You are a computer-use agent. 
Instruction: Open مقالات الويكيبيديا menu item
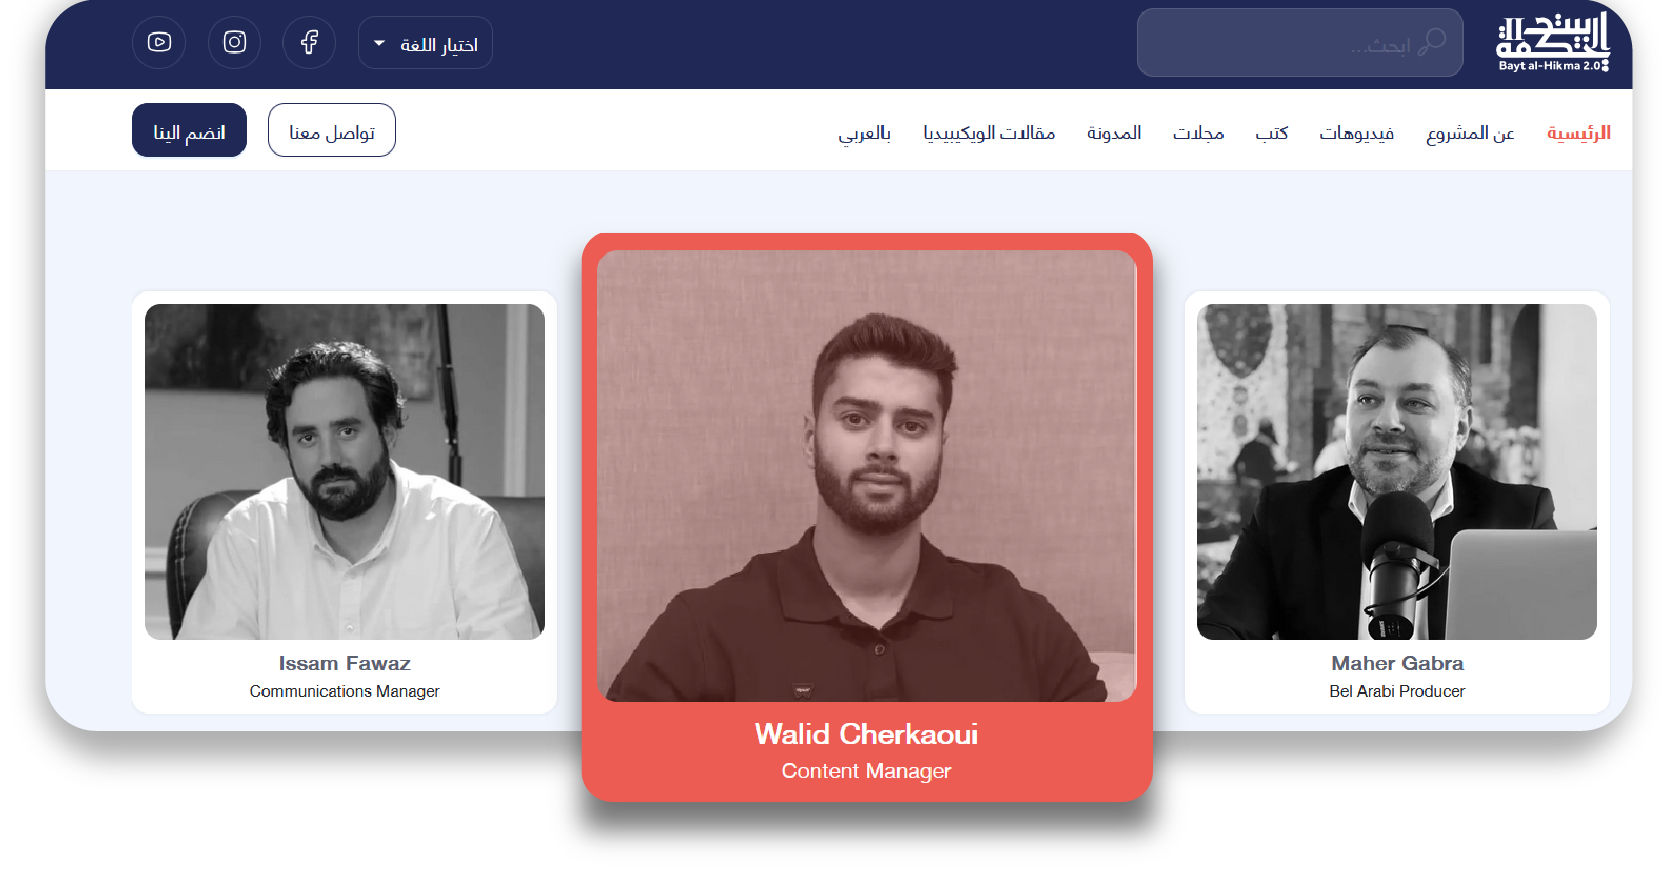pos(989,133)
